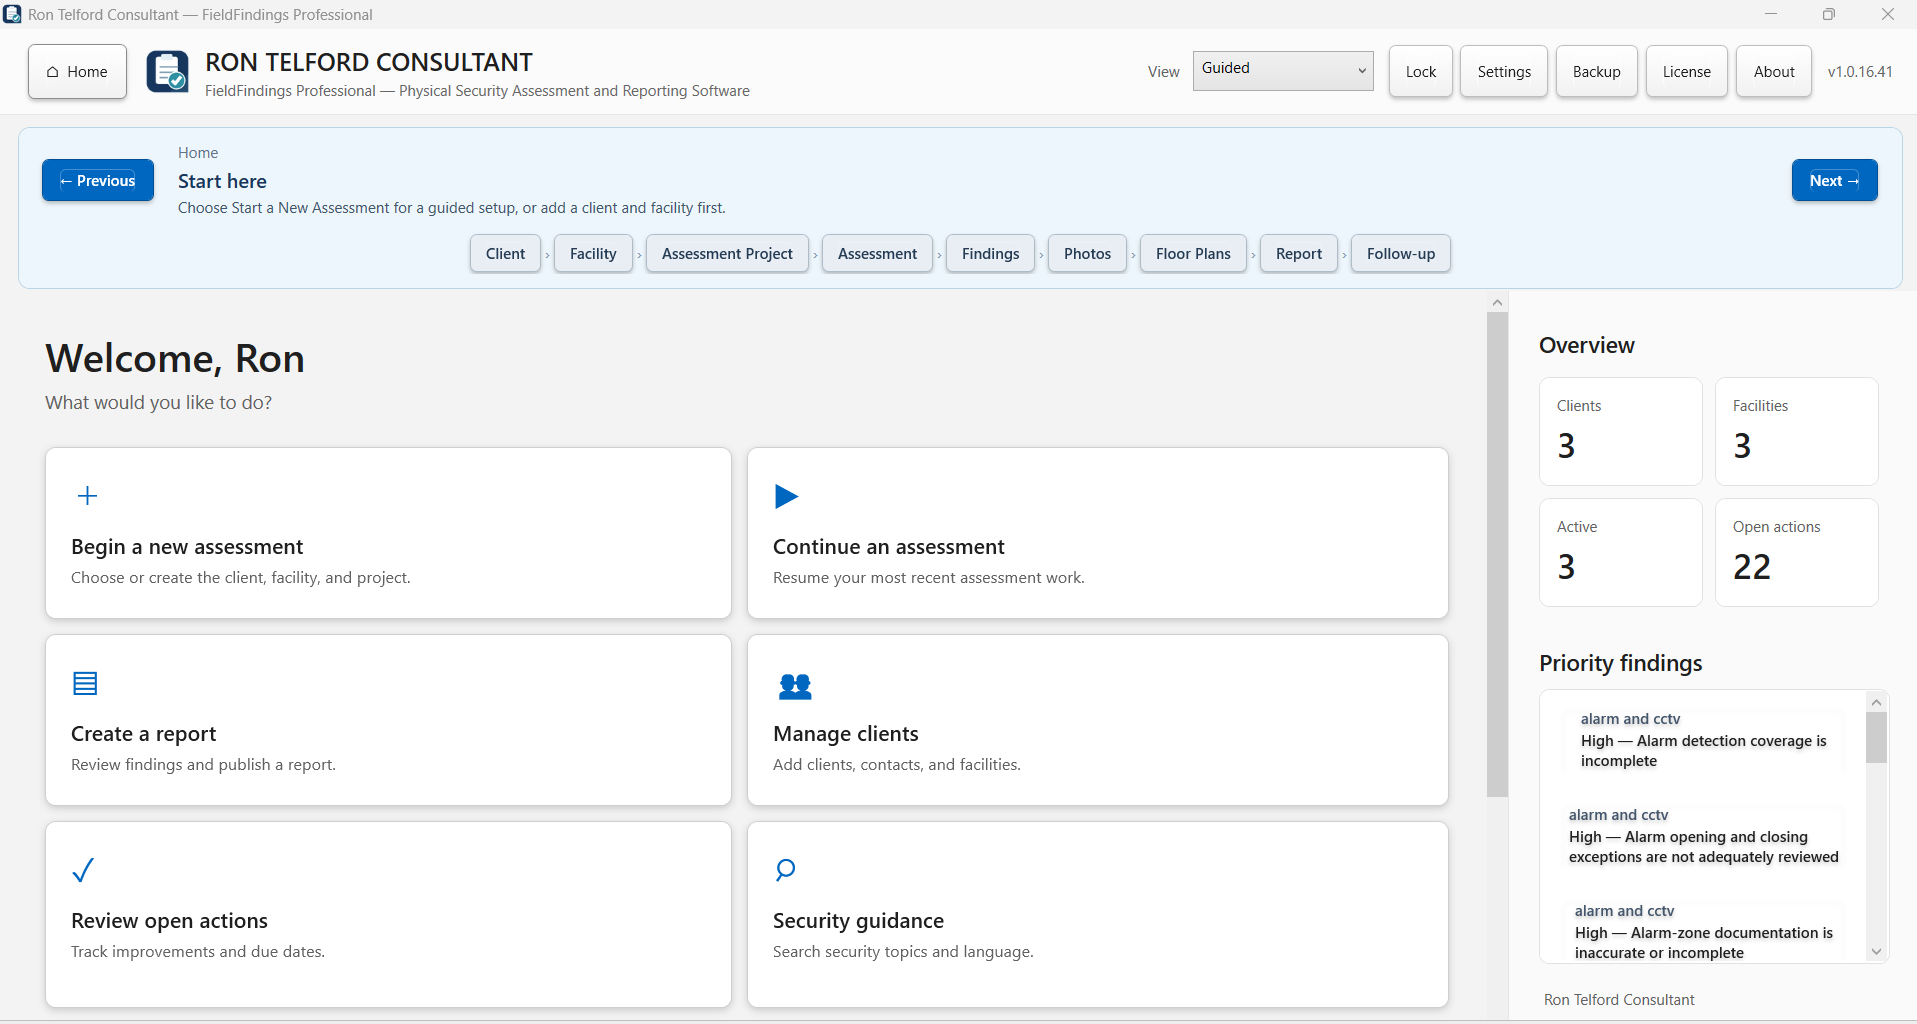Go to the Client workflow step
1917x1024 pixels.
tap(505, 254)
